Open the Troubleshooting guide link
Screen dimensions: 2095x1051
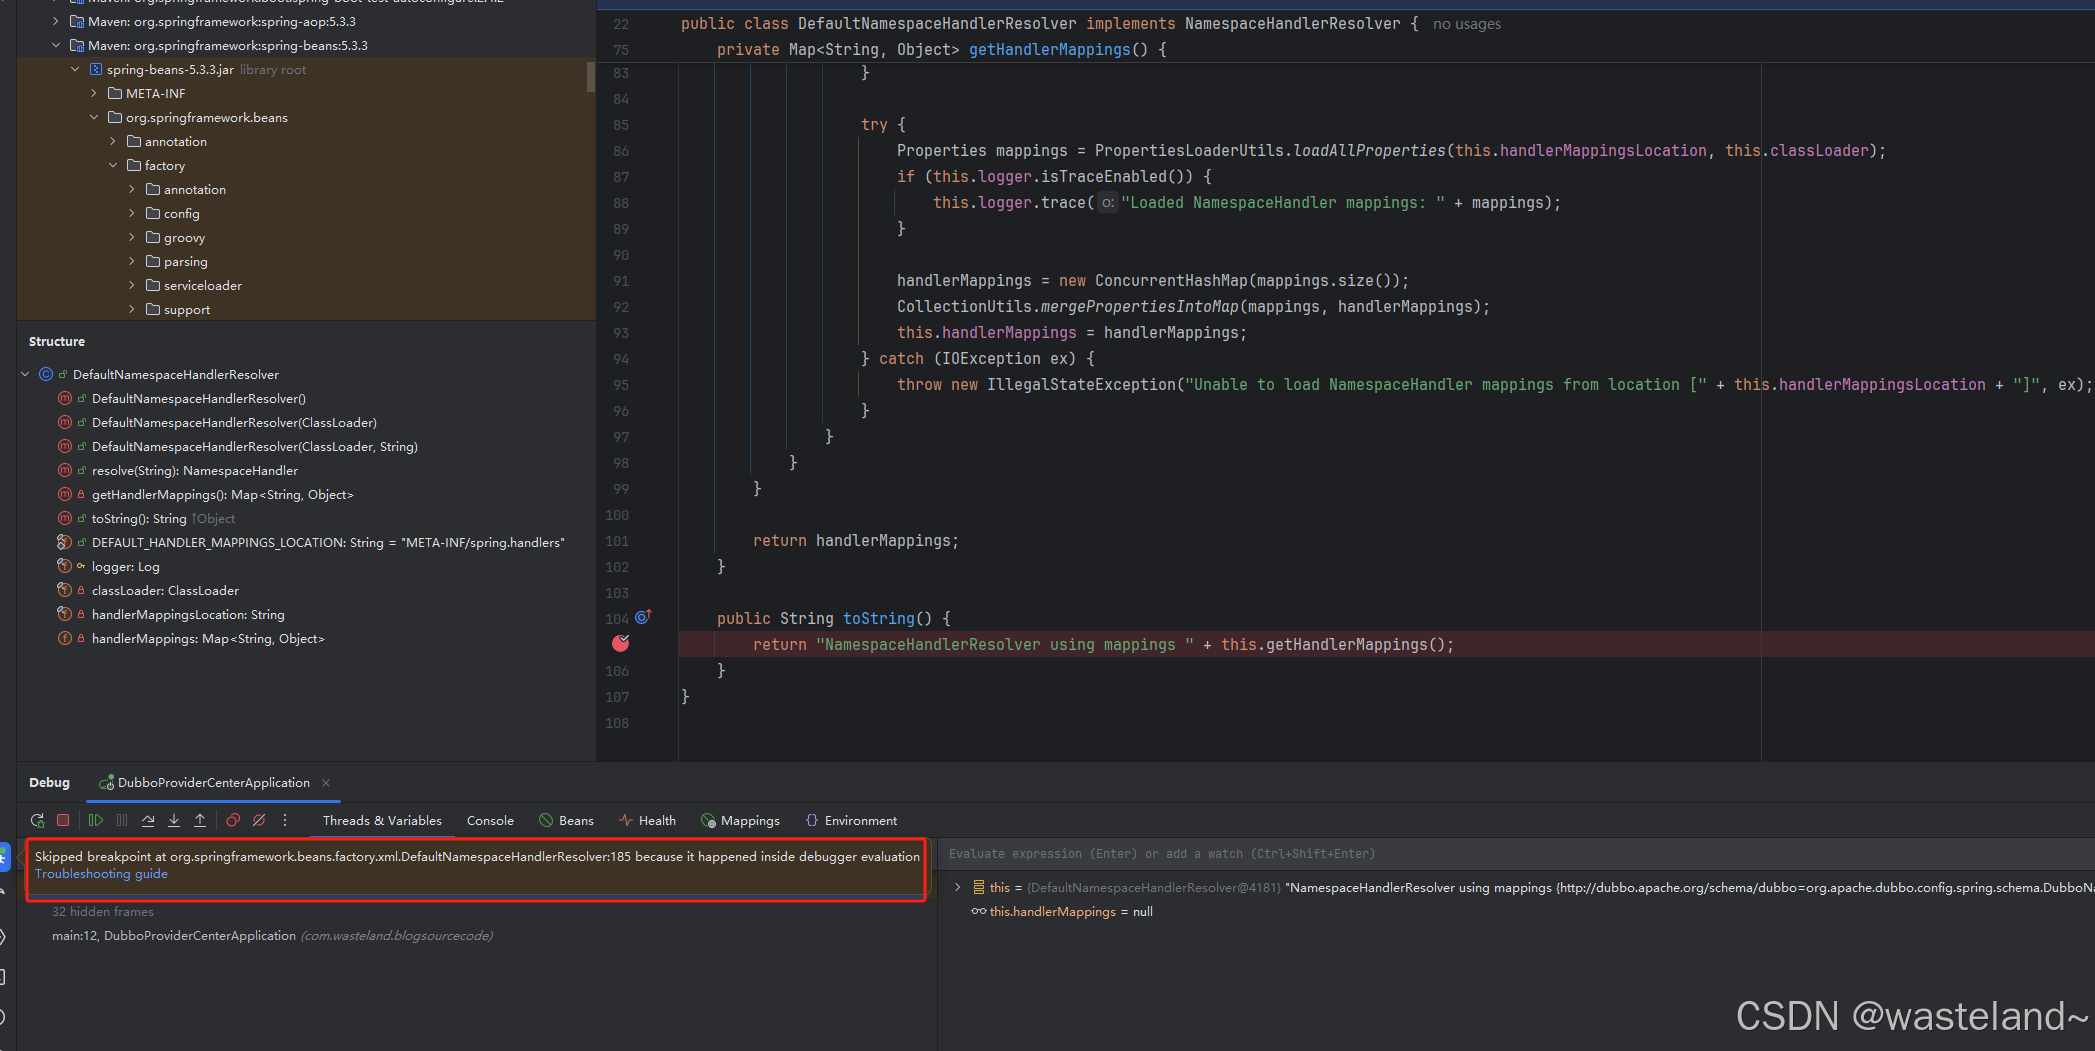tap(100, 873)
